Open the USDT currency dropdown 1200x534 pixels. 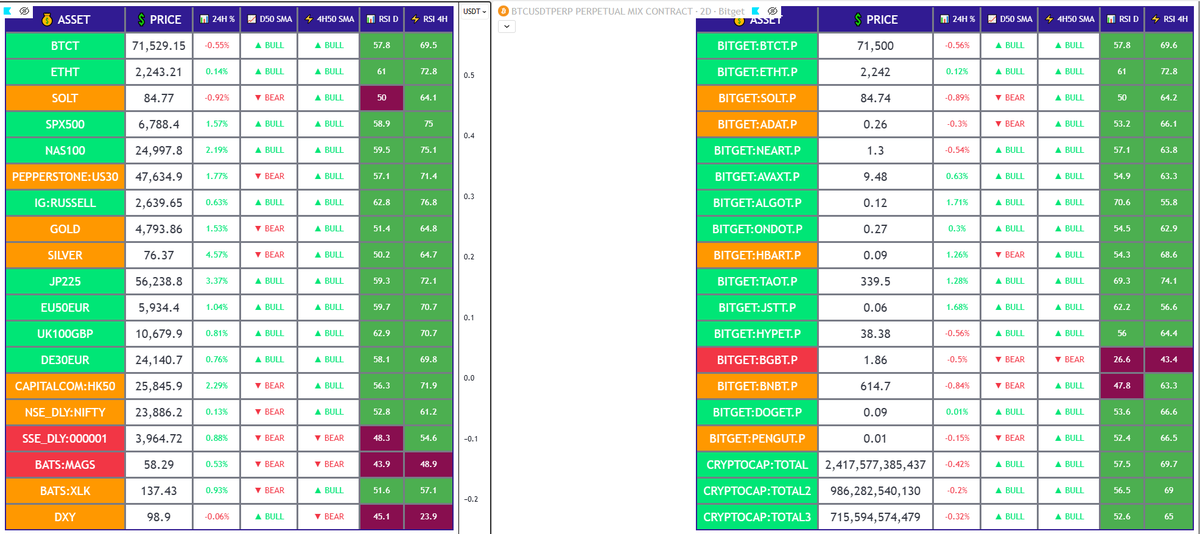[x=475, y=10]
